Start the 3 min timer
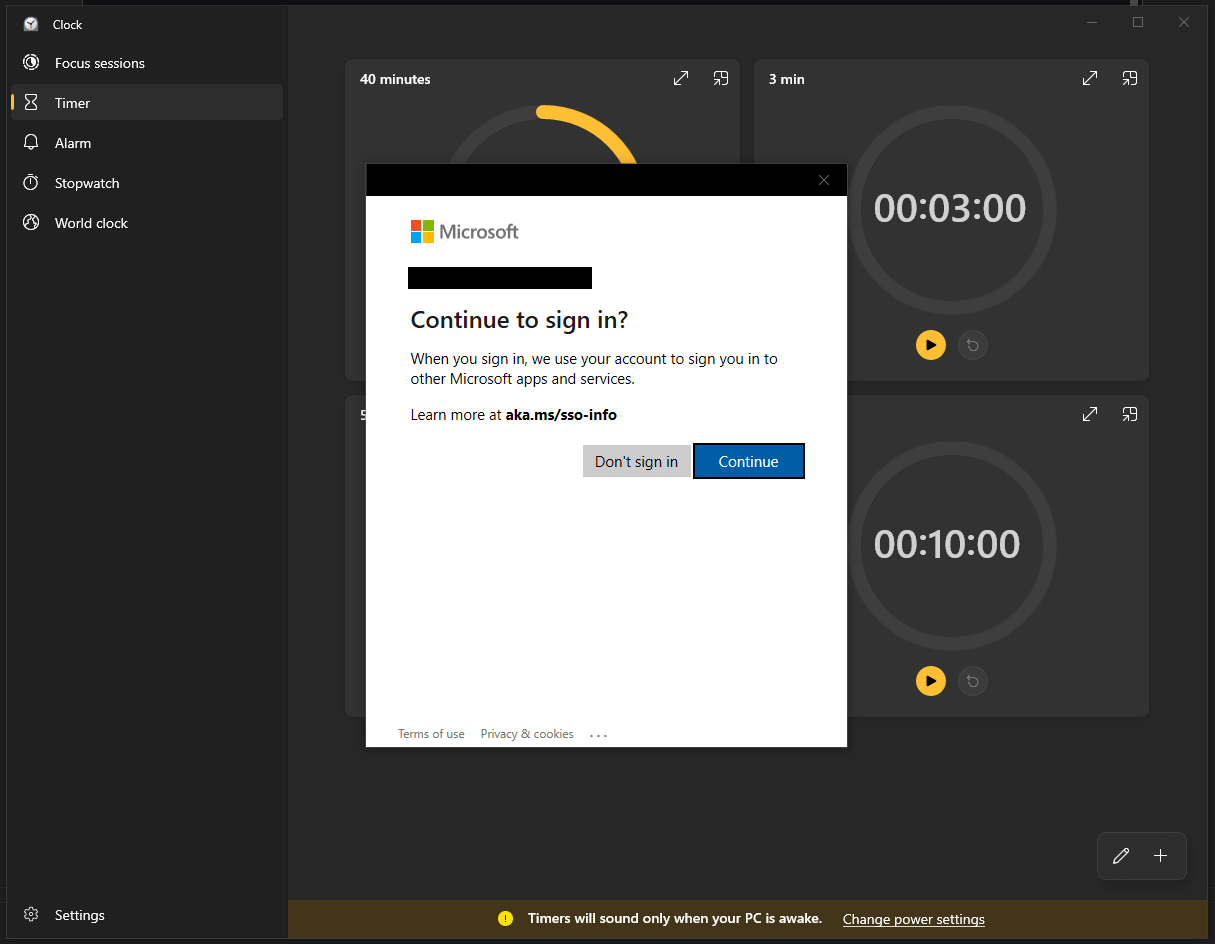The image size is (1215, 944). [930, 345]
